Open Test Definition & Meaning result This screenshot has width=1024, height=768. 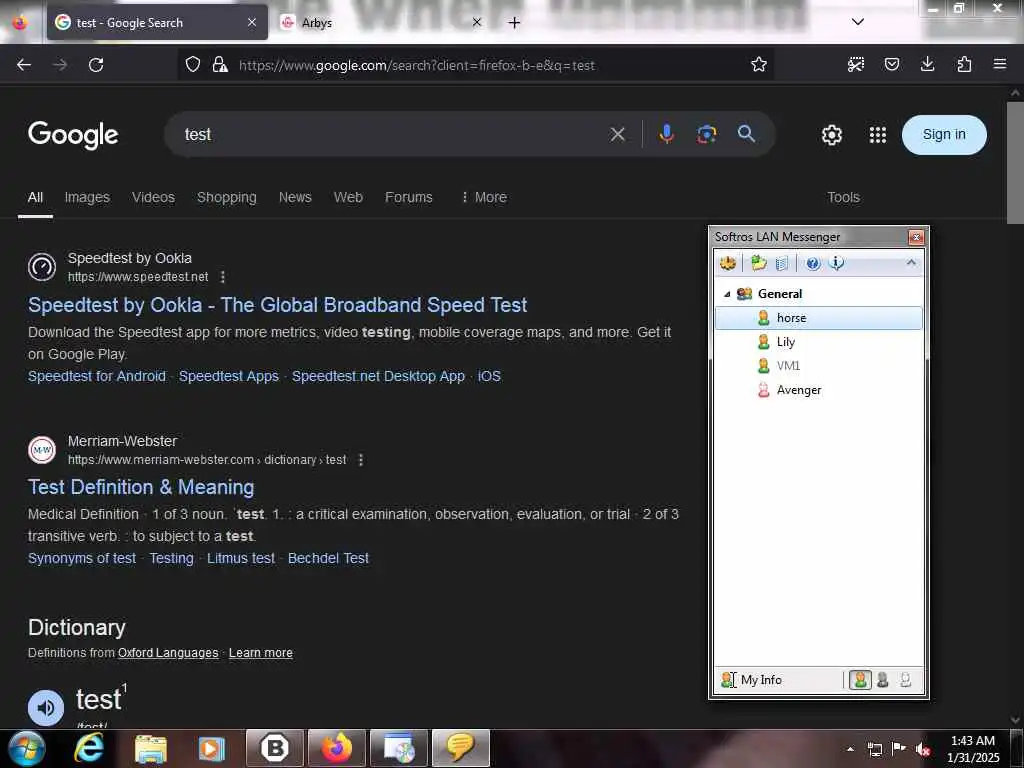pos(141,487)
